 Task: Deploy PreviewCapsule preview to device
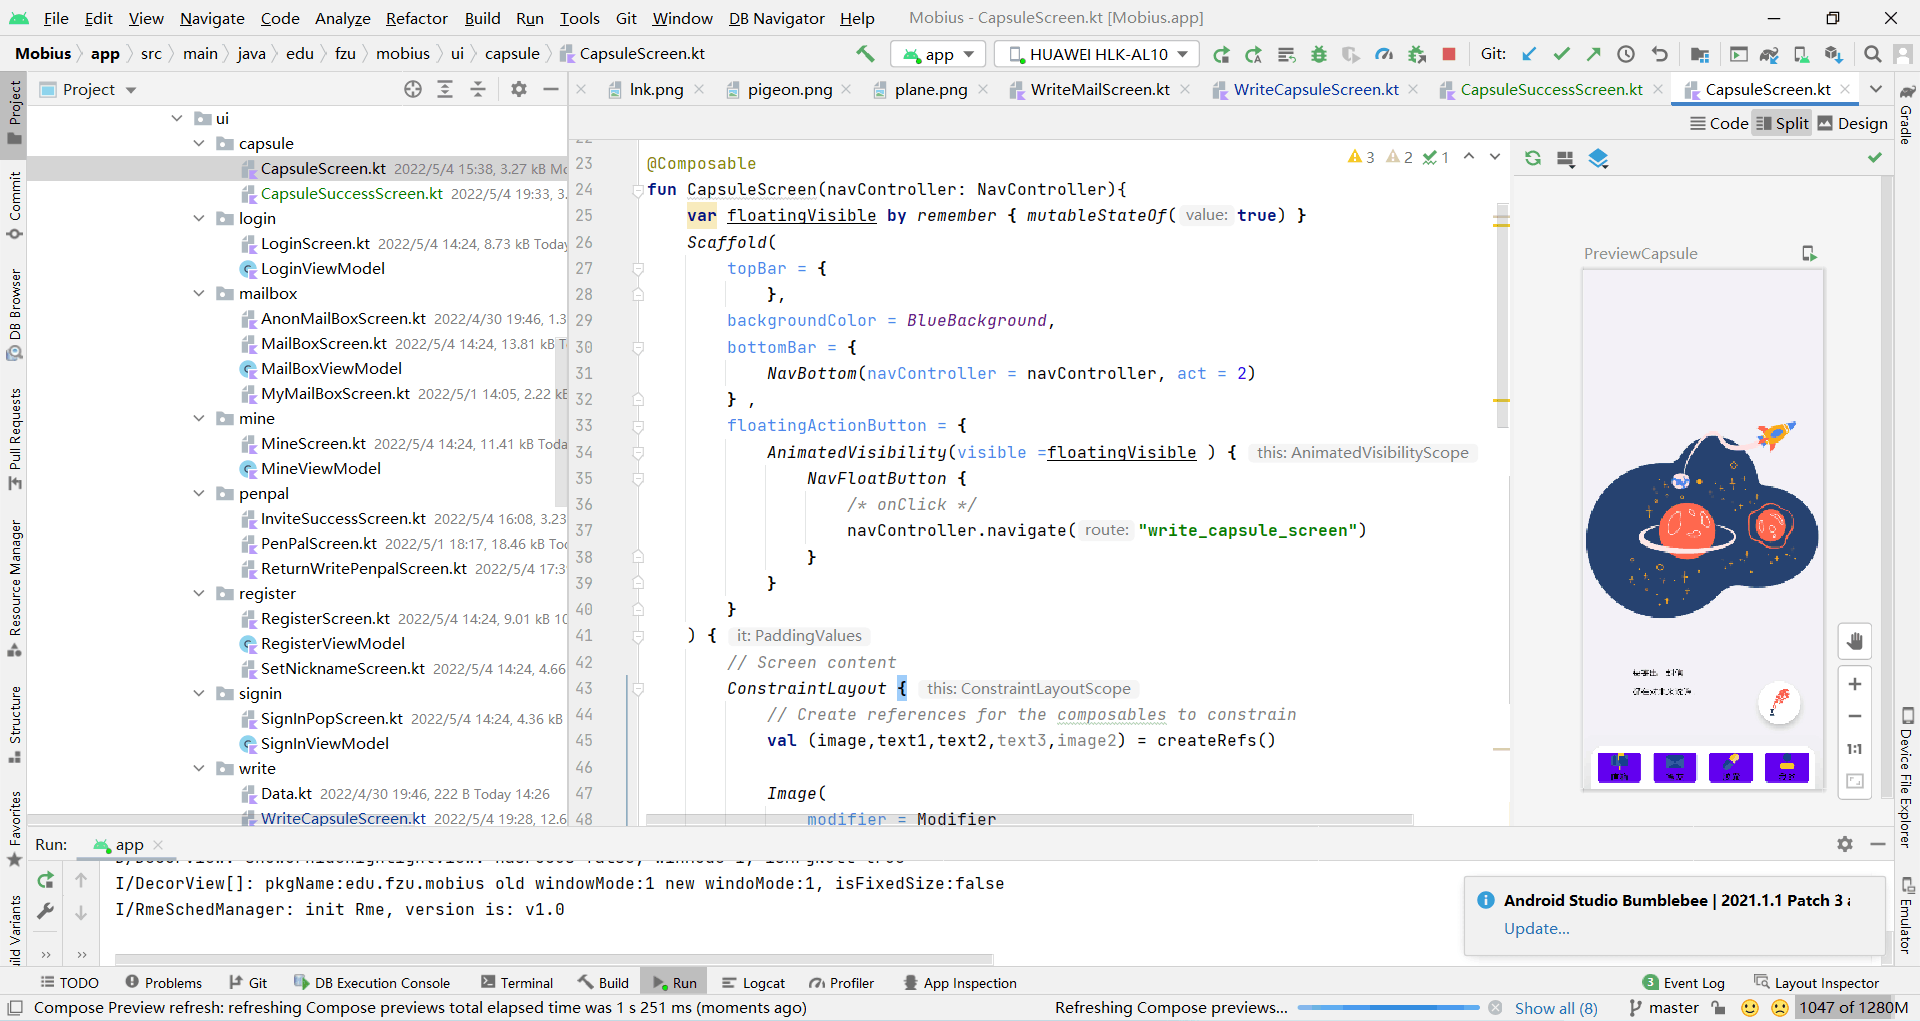[x=1809, y=253]
